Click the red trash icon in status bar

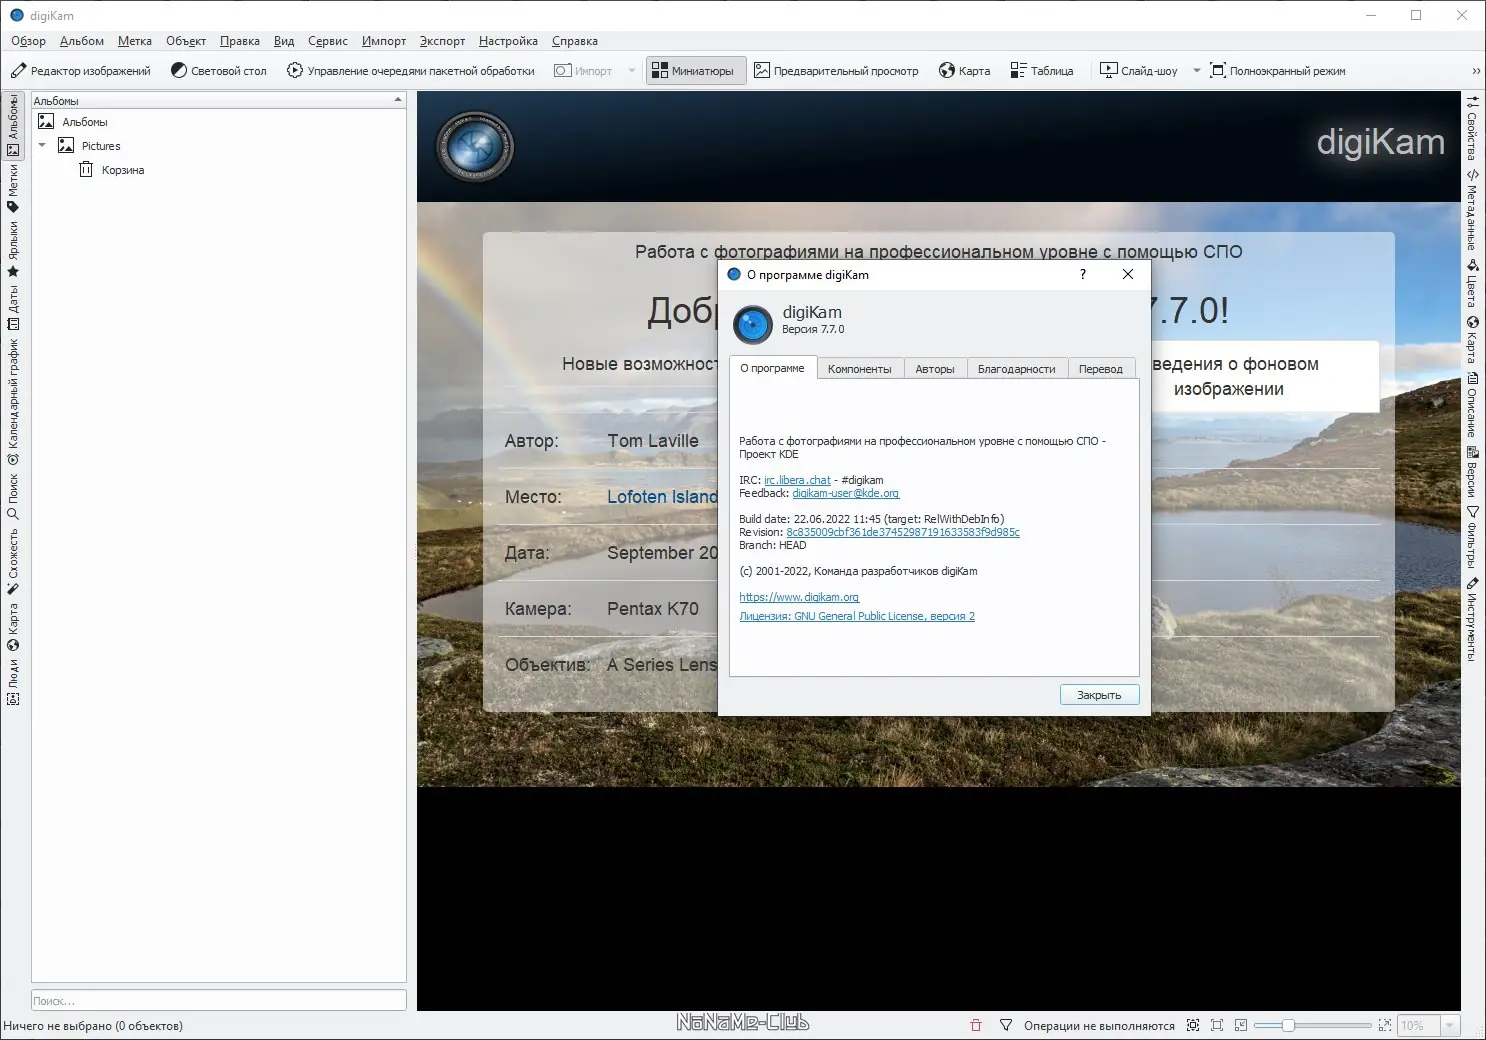976,1025
